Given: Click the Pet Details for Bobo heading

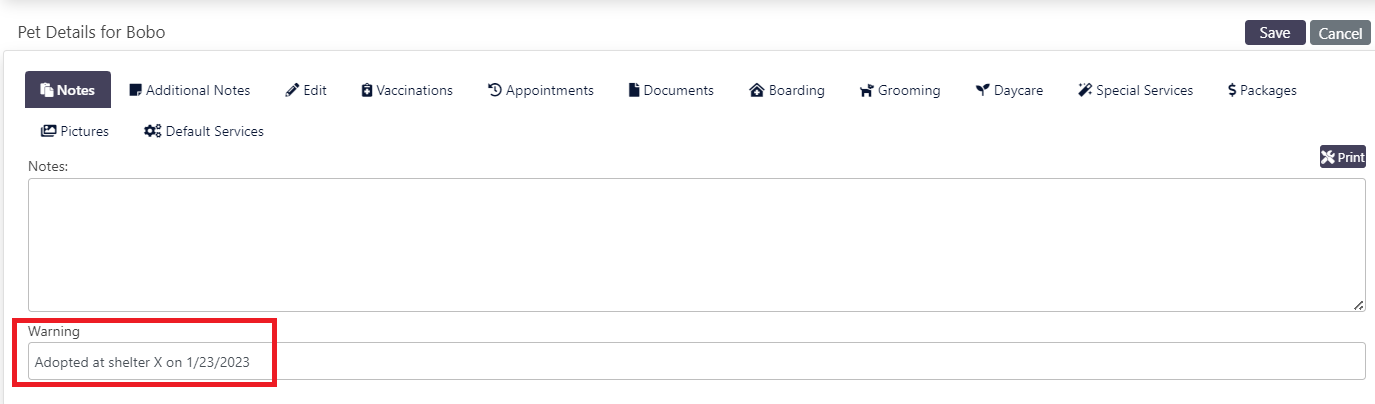Looking at the screenshot, I should pos(92,33).
